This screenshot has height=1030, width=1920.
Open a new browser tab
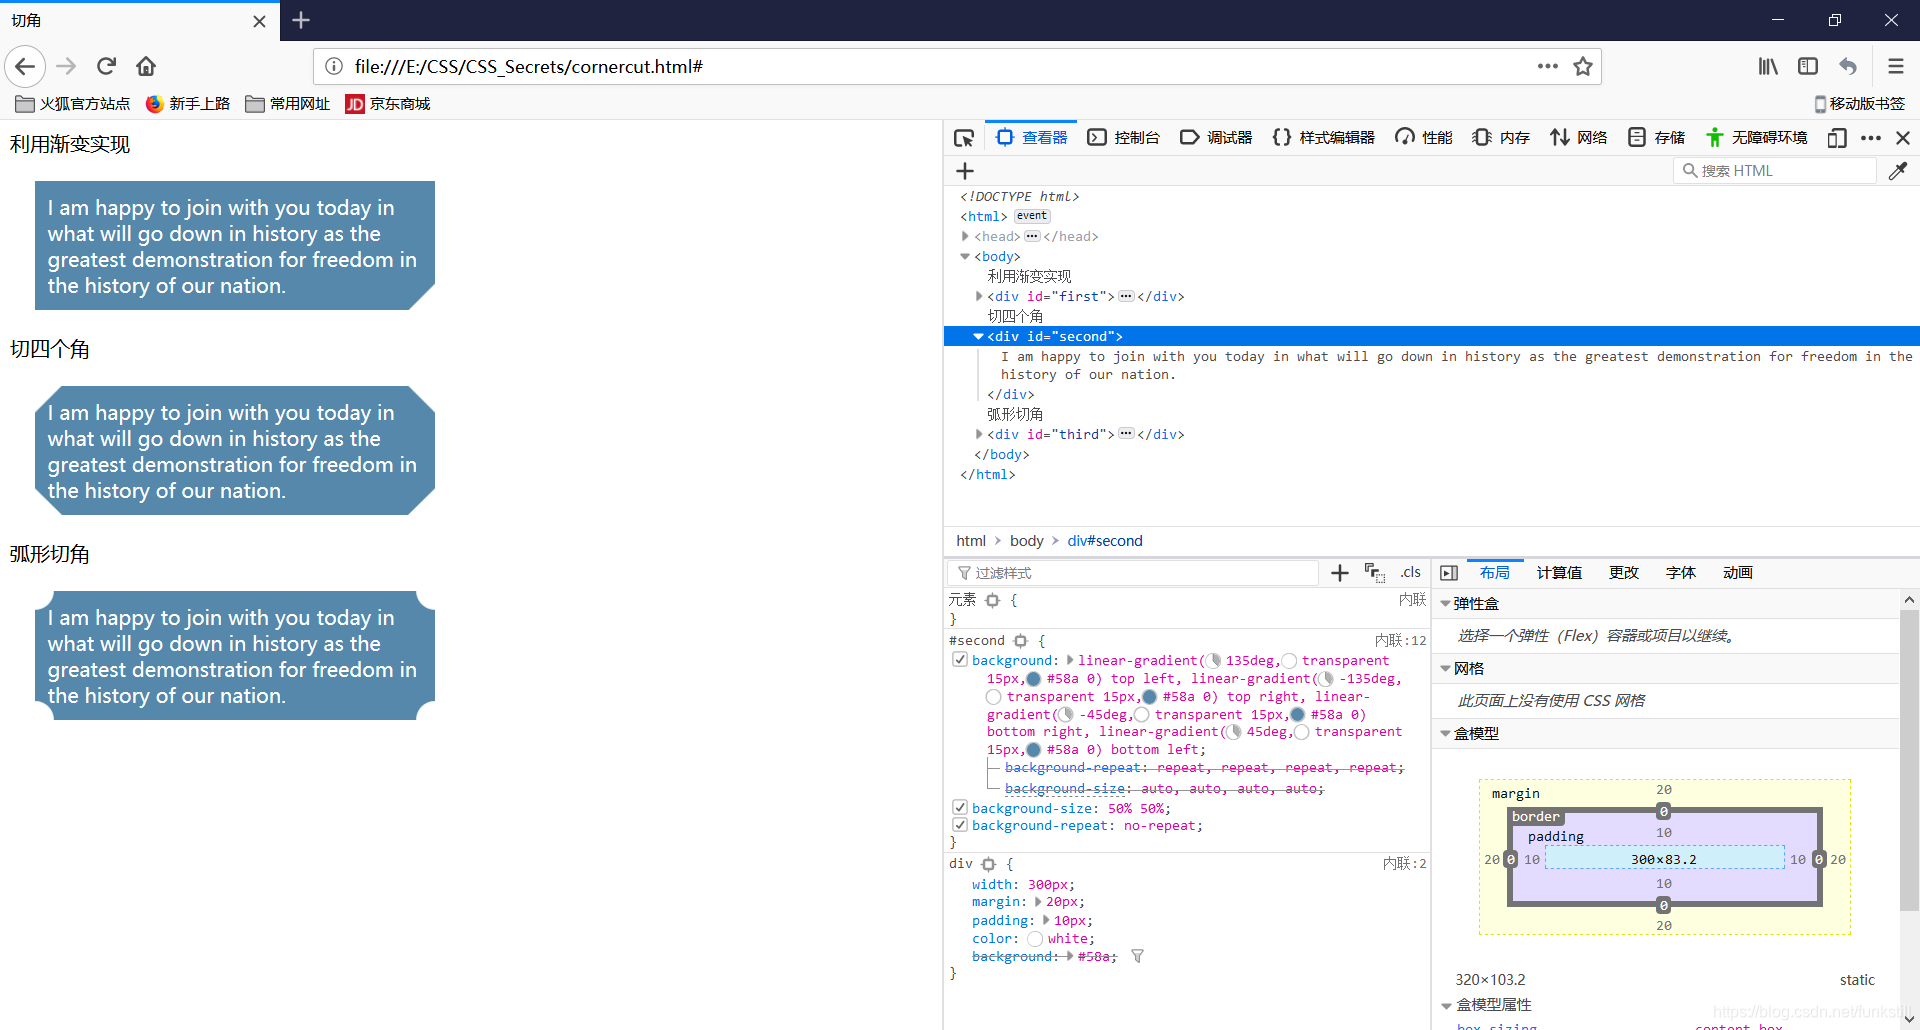(301, 20)
